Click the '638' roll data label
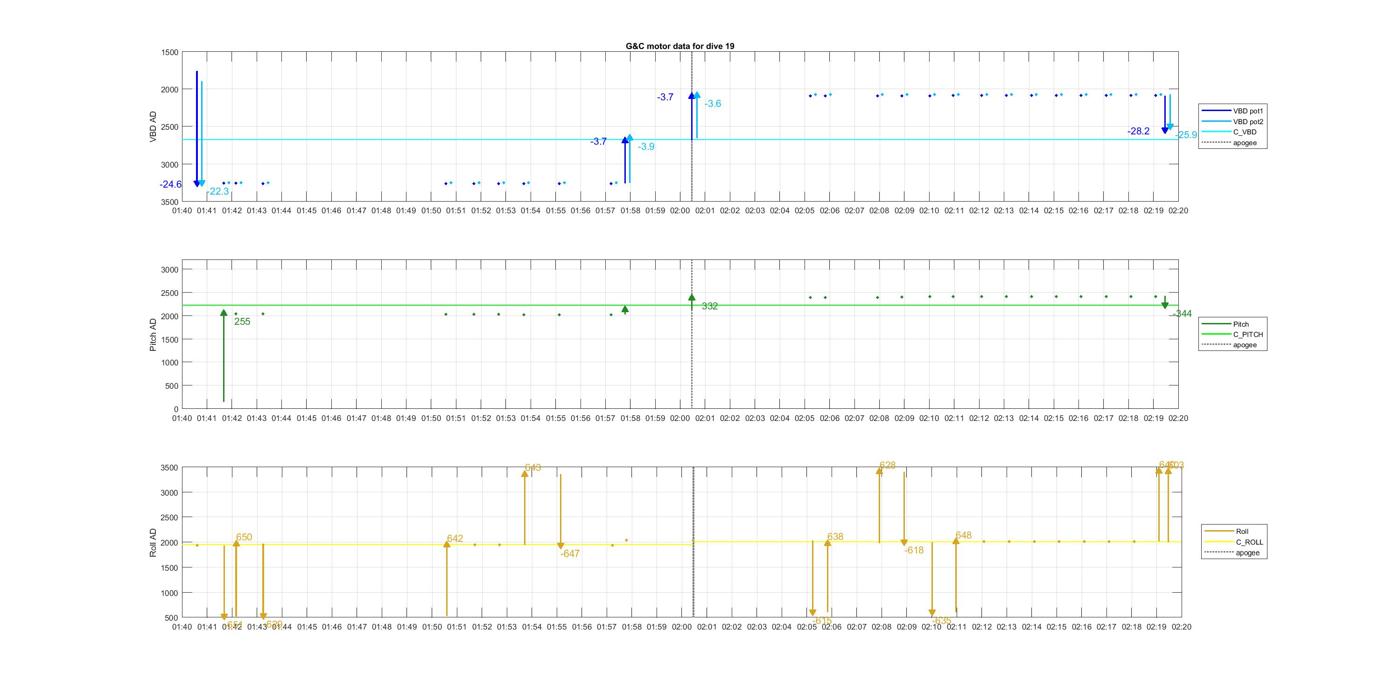Image resolution: width=1400 pixels, height=693 pixels. click(x=835, y=537)
